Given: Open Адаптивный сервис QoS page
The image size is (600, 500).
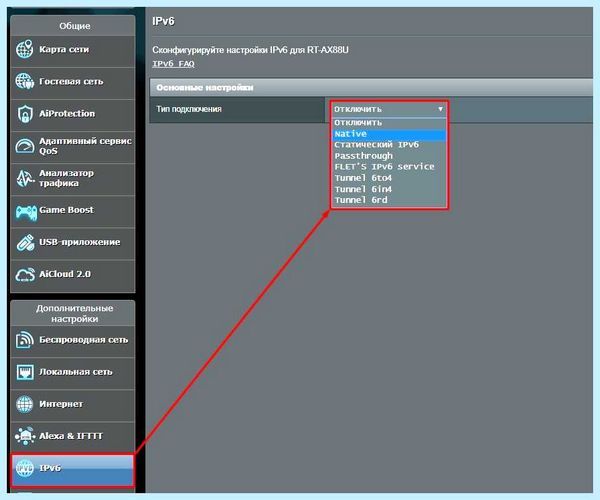Looking at the screenshot, I should [x=73, y=148].
